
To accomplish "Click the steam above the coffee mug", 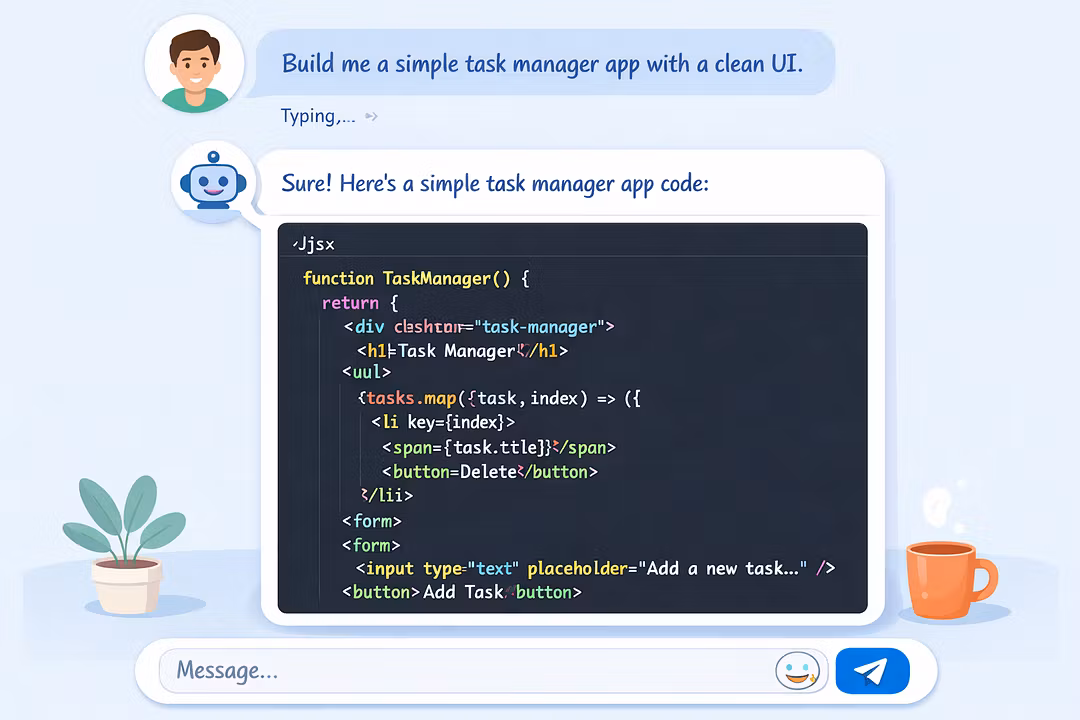I will (940, 510).
